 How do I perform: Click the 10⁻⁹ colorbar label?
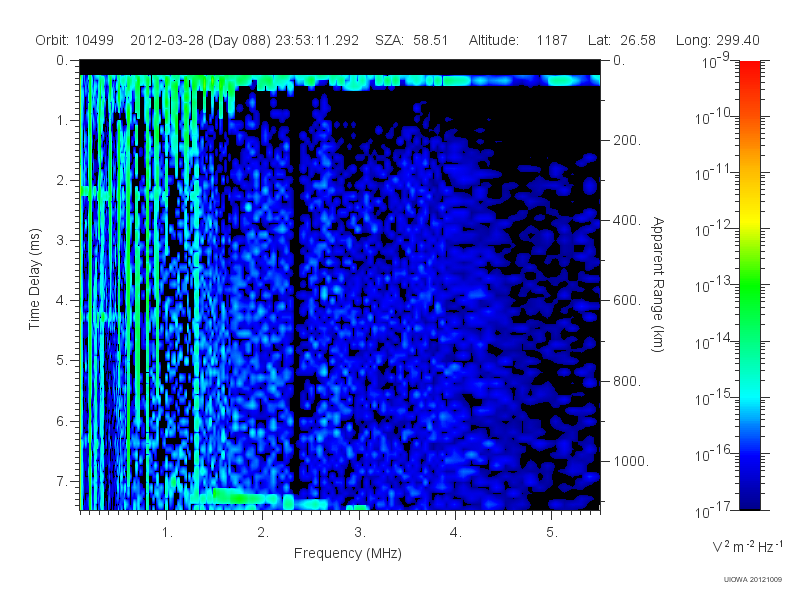[x=716, y=61]
